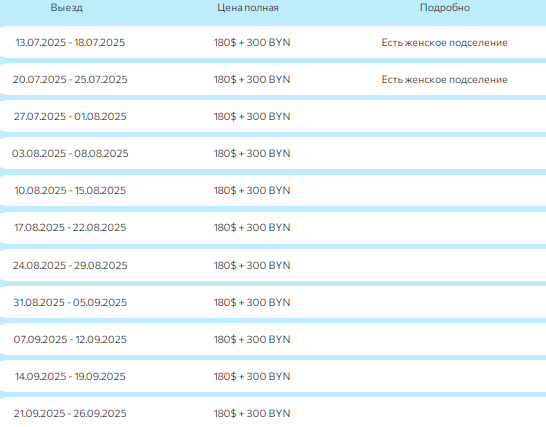Click the Подробно column header
This screenshot has height=427, width=546.
445,7
